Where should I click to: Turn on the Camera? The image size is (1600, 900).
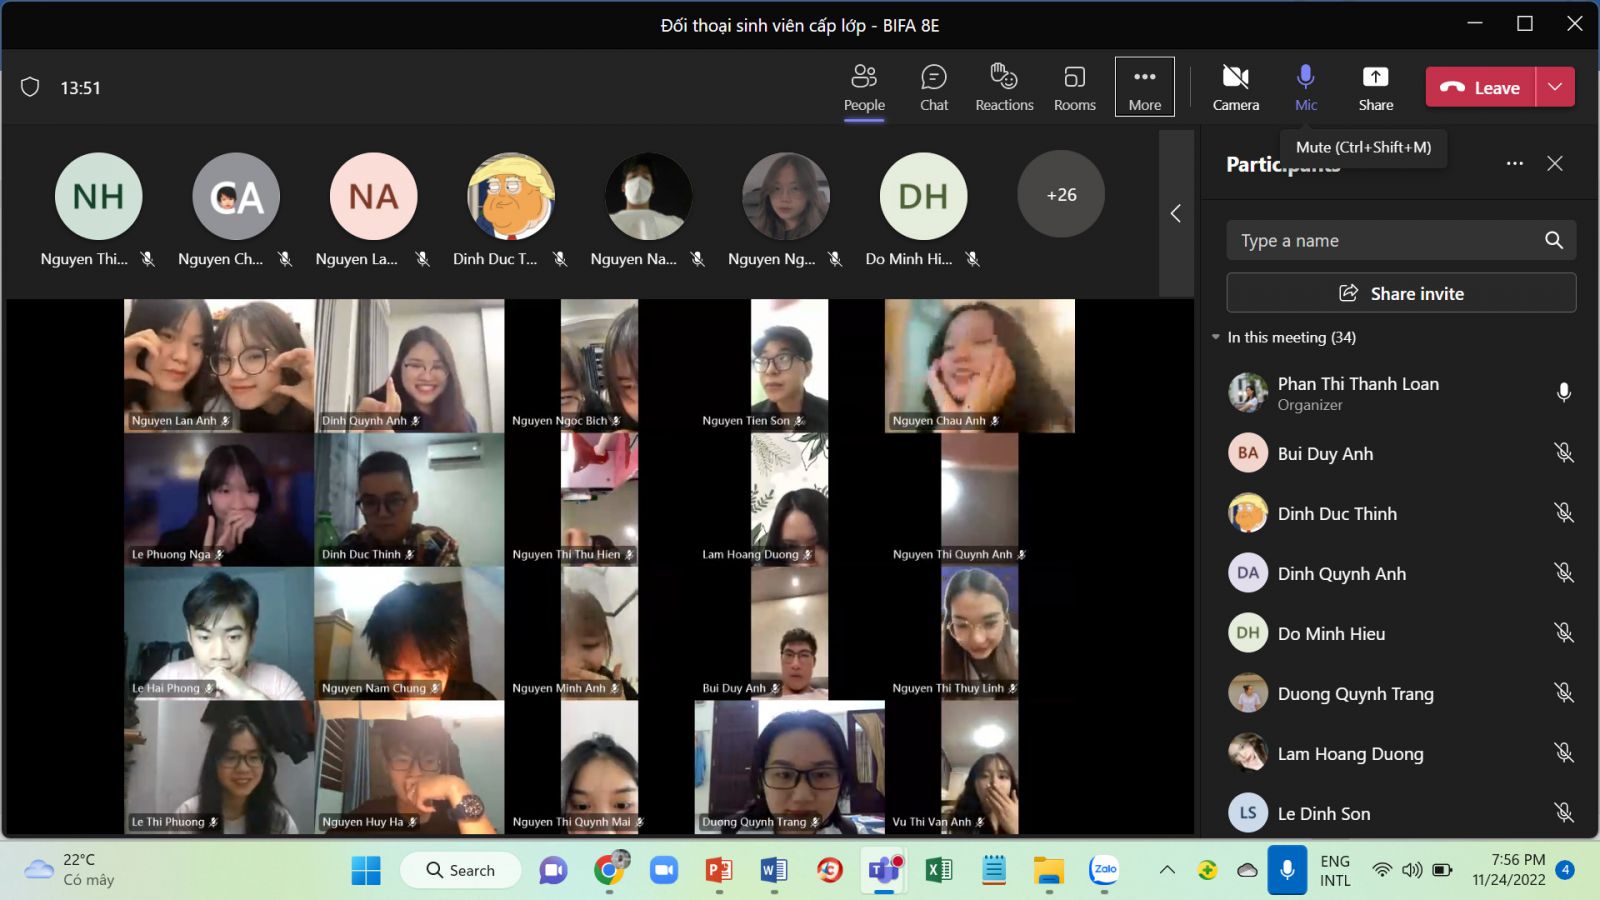(1235, 88)
